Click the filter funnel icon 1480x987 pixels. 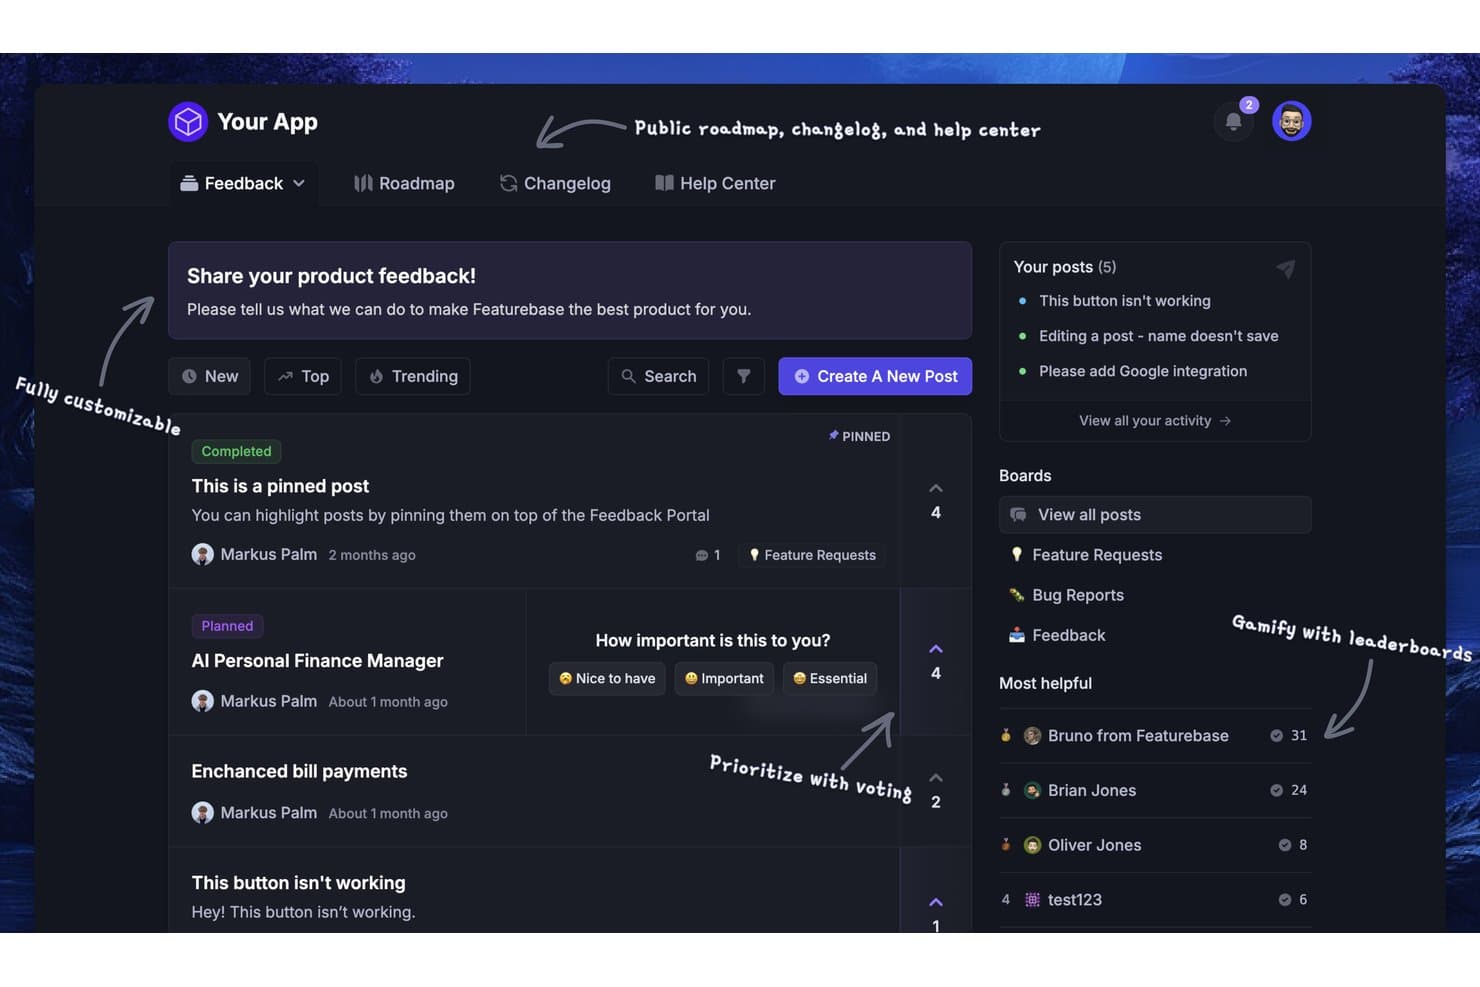pos(743,376)
